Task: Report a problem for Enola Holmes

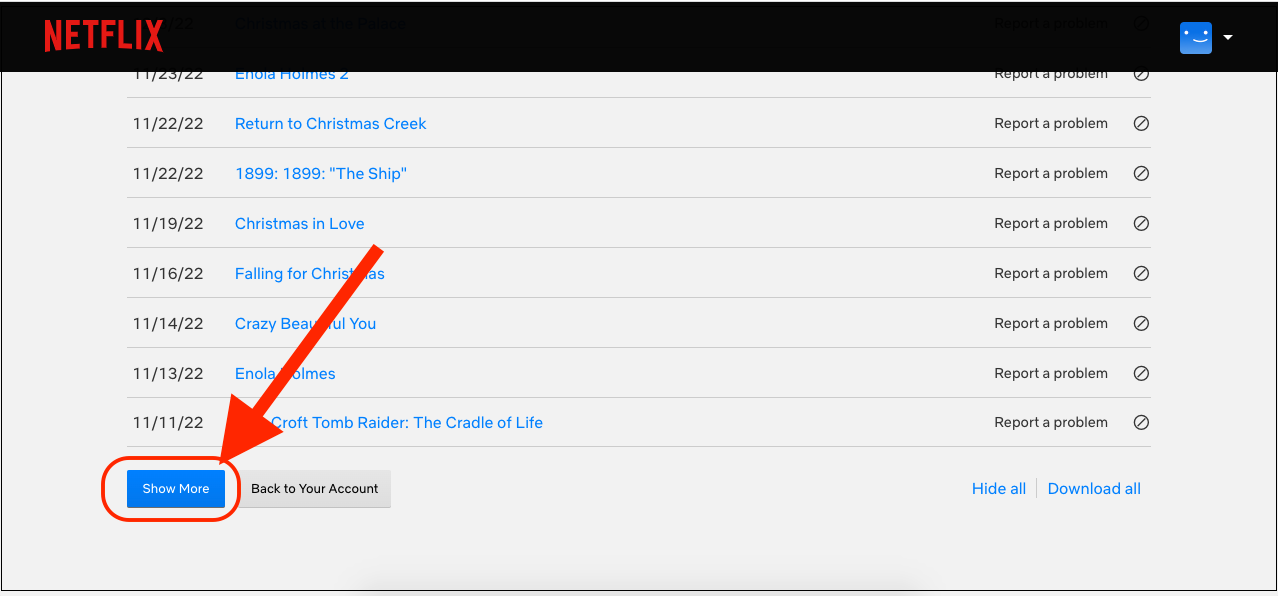Action: (x=1051, y=374)
